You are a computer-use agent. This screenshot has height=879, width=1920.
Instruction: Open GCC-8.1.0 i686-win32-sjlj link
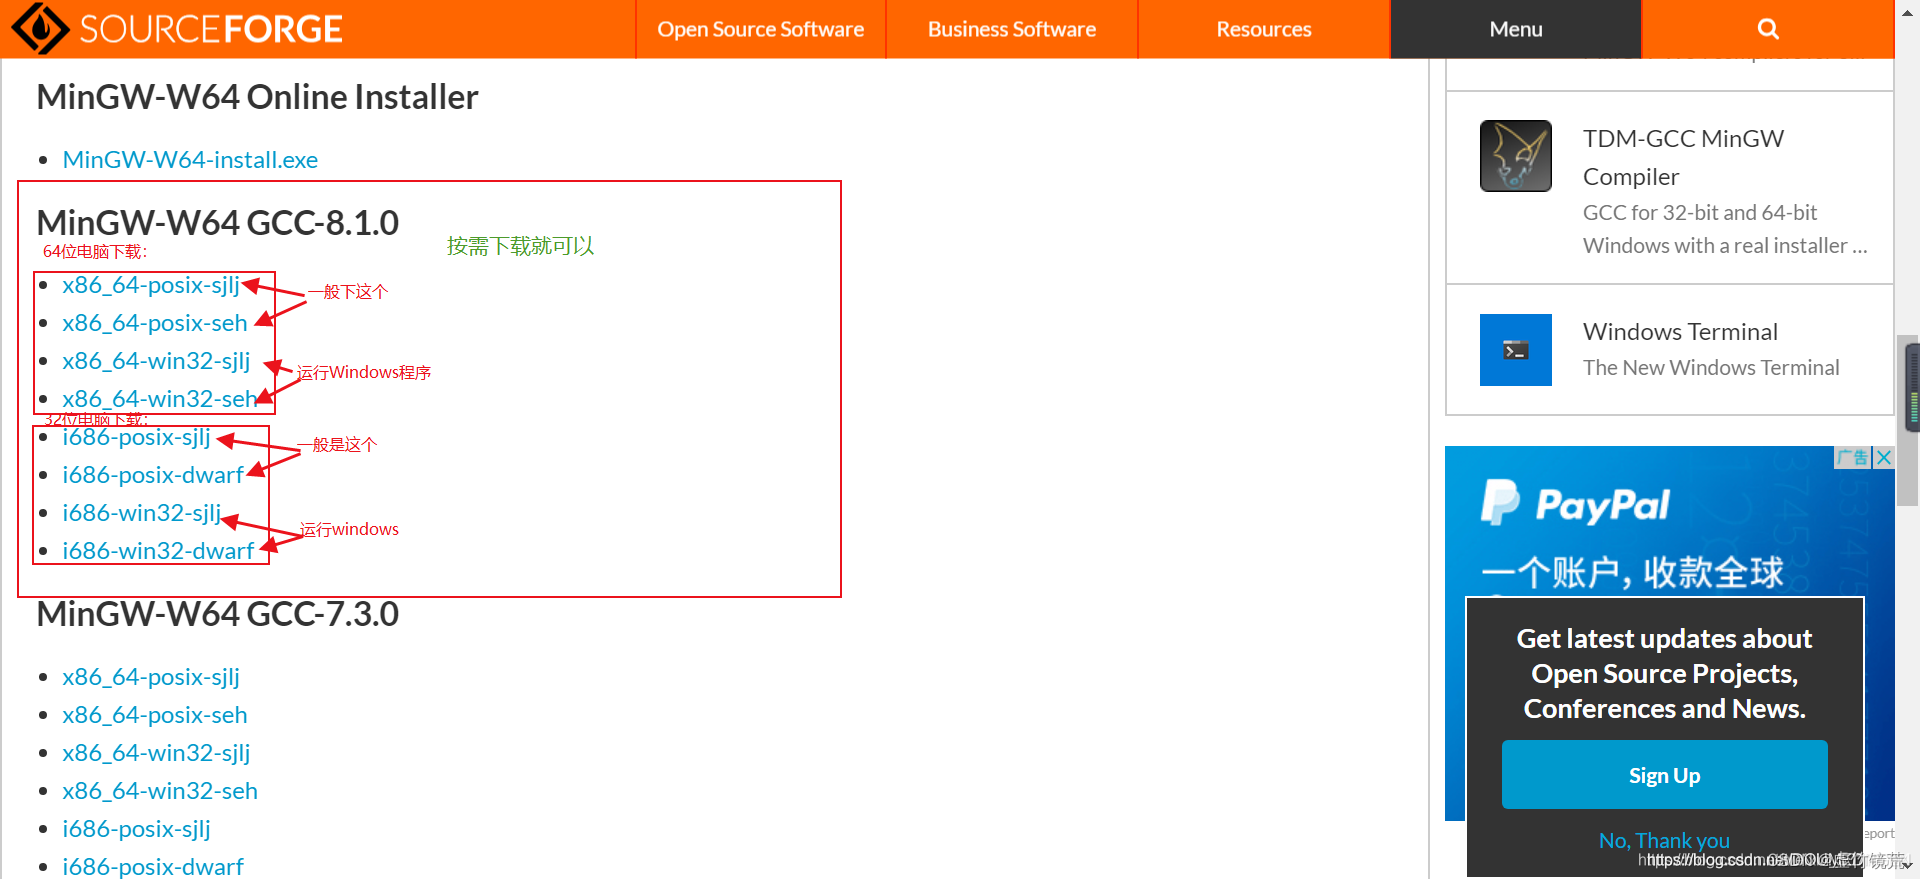tap(141, 513)
